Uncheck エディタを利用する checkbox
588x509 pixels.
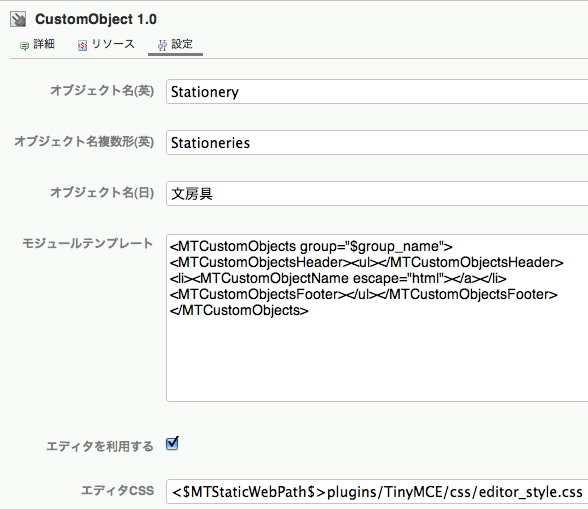(x=172, y=443)
